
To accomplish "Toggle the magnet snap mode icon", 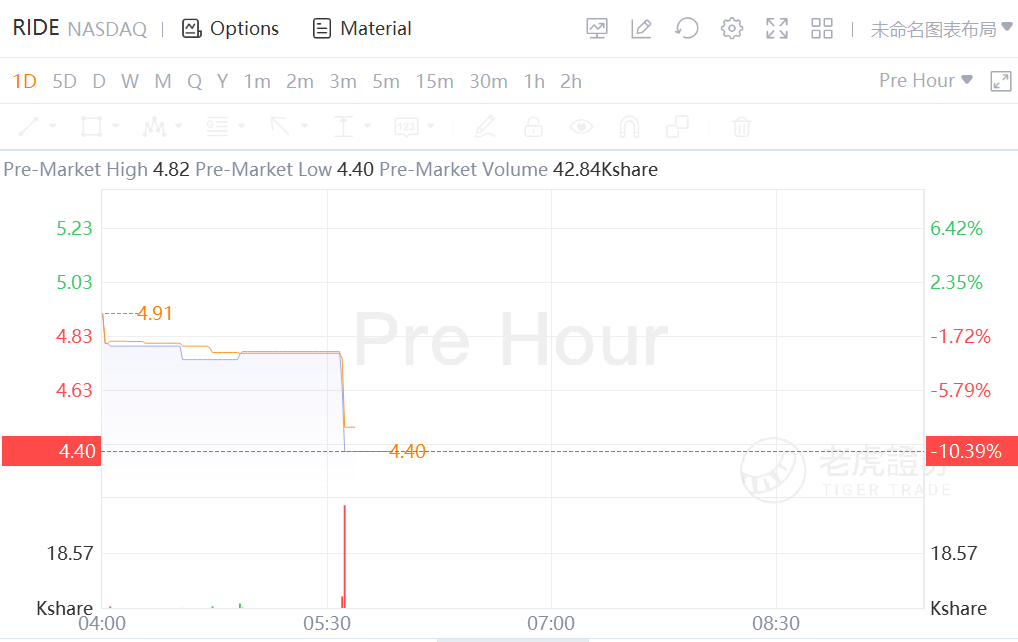I will (629, 127).
